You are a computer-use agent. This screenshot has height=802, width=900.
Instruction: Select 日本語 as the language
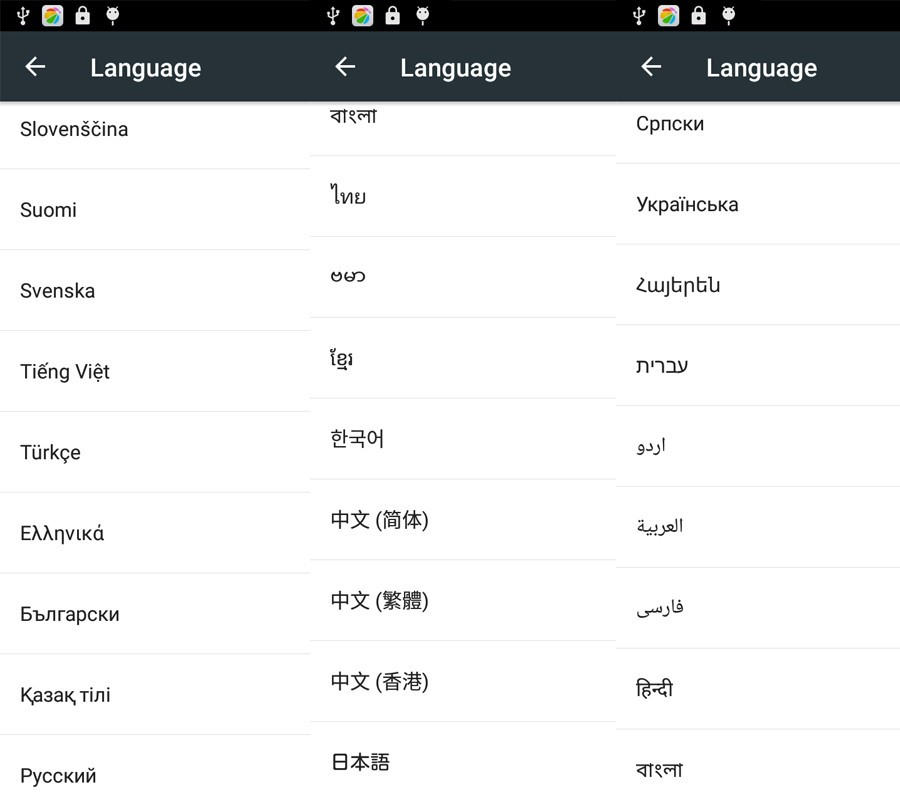coord(360,762)
